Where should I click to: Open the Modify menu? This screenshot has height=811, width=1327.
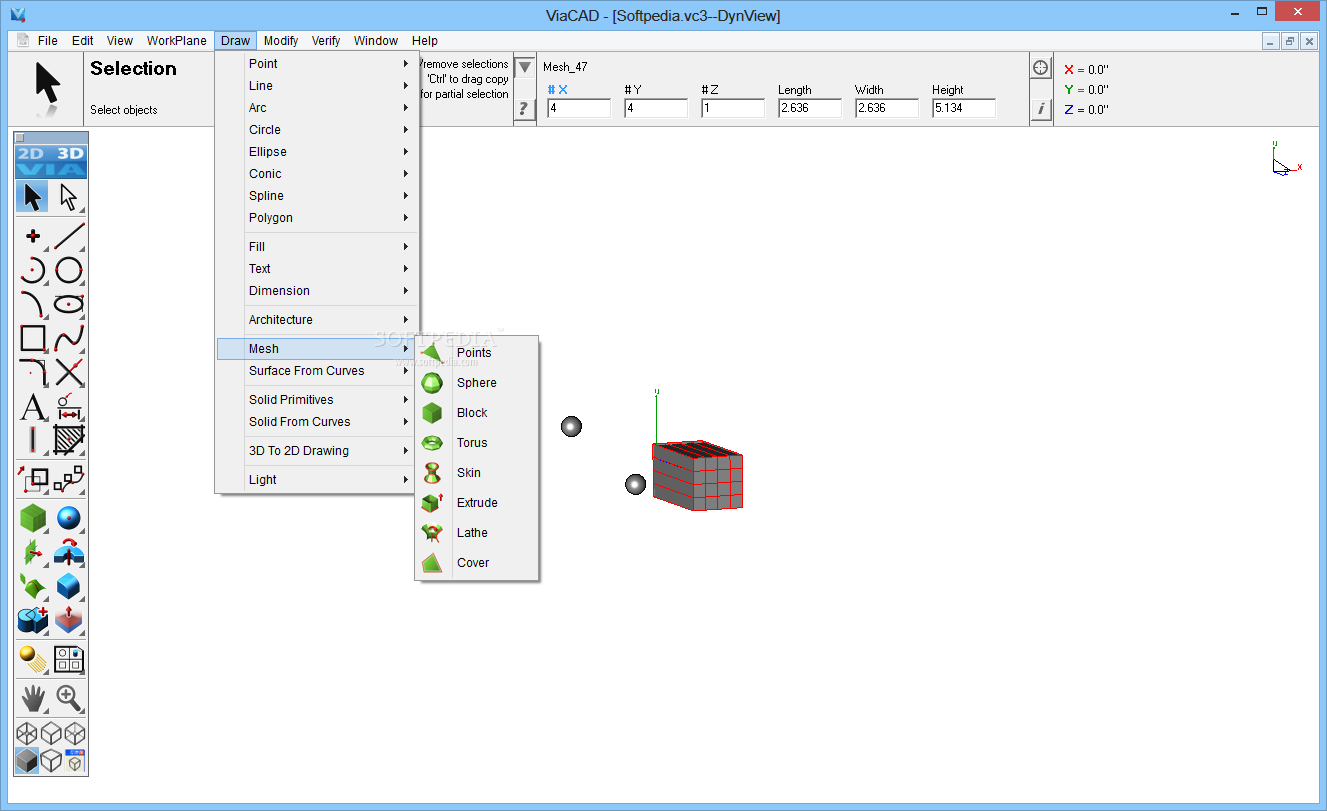281,41
